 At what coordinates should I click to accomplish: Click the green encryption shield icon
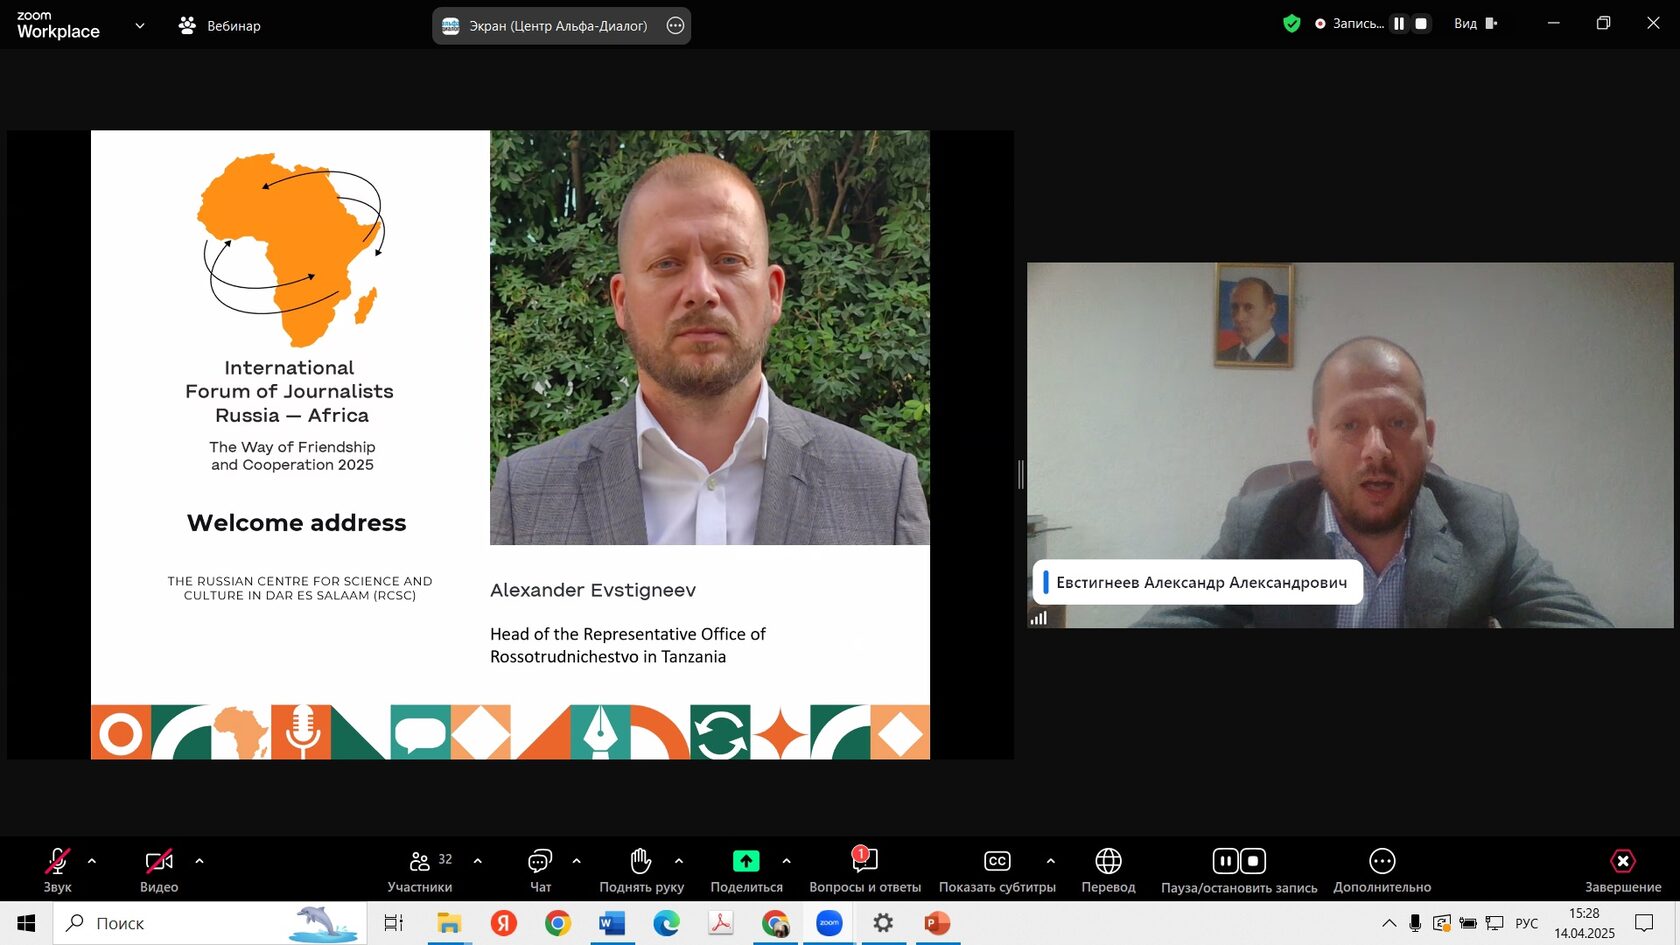pyautogui.click(x=1292, y=24)
